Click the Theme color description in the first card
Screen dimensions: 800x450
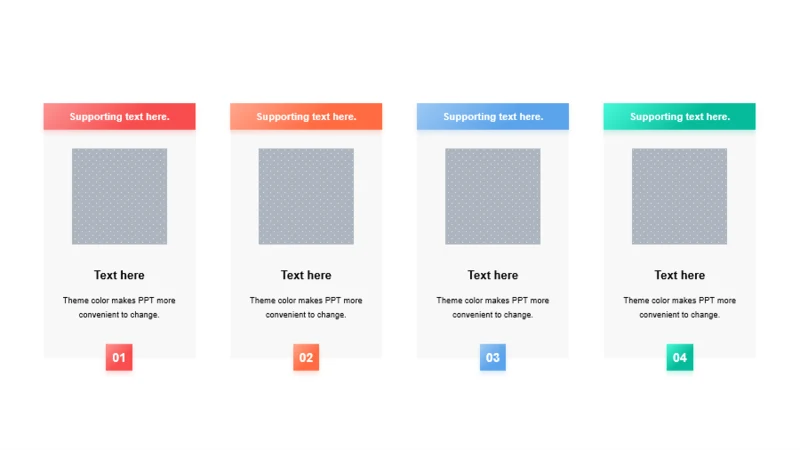point(119,308)
